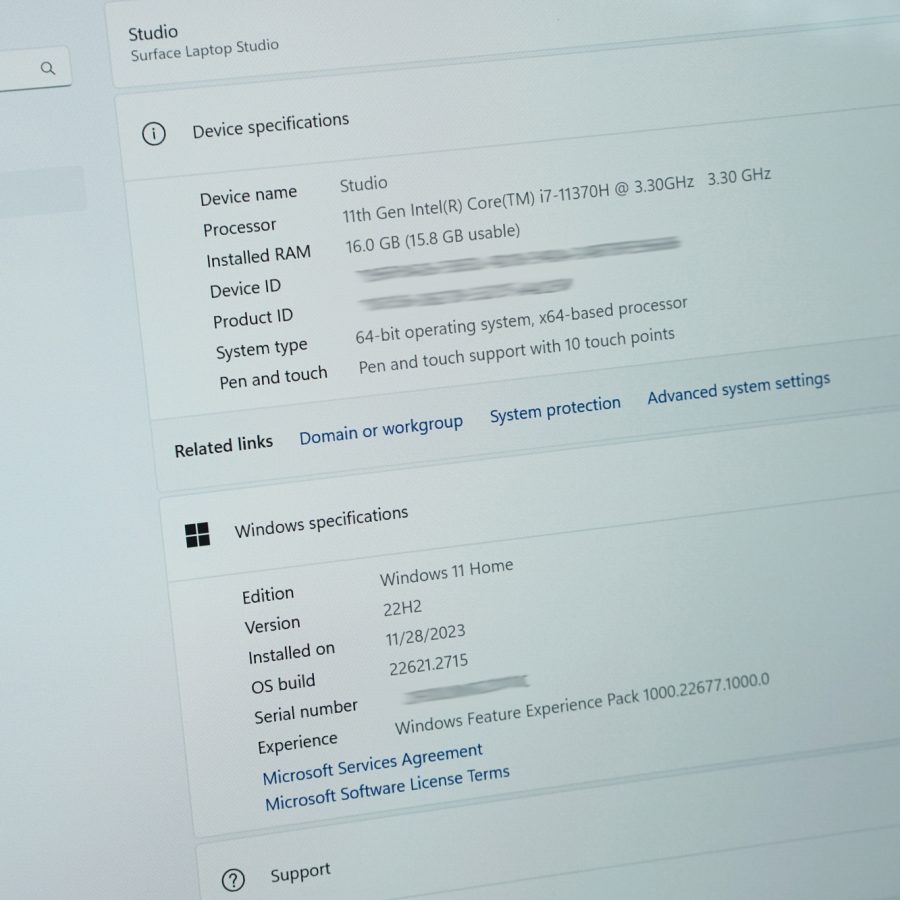Click the Serial number label

[305, 712]
